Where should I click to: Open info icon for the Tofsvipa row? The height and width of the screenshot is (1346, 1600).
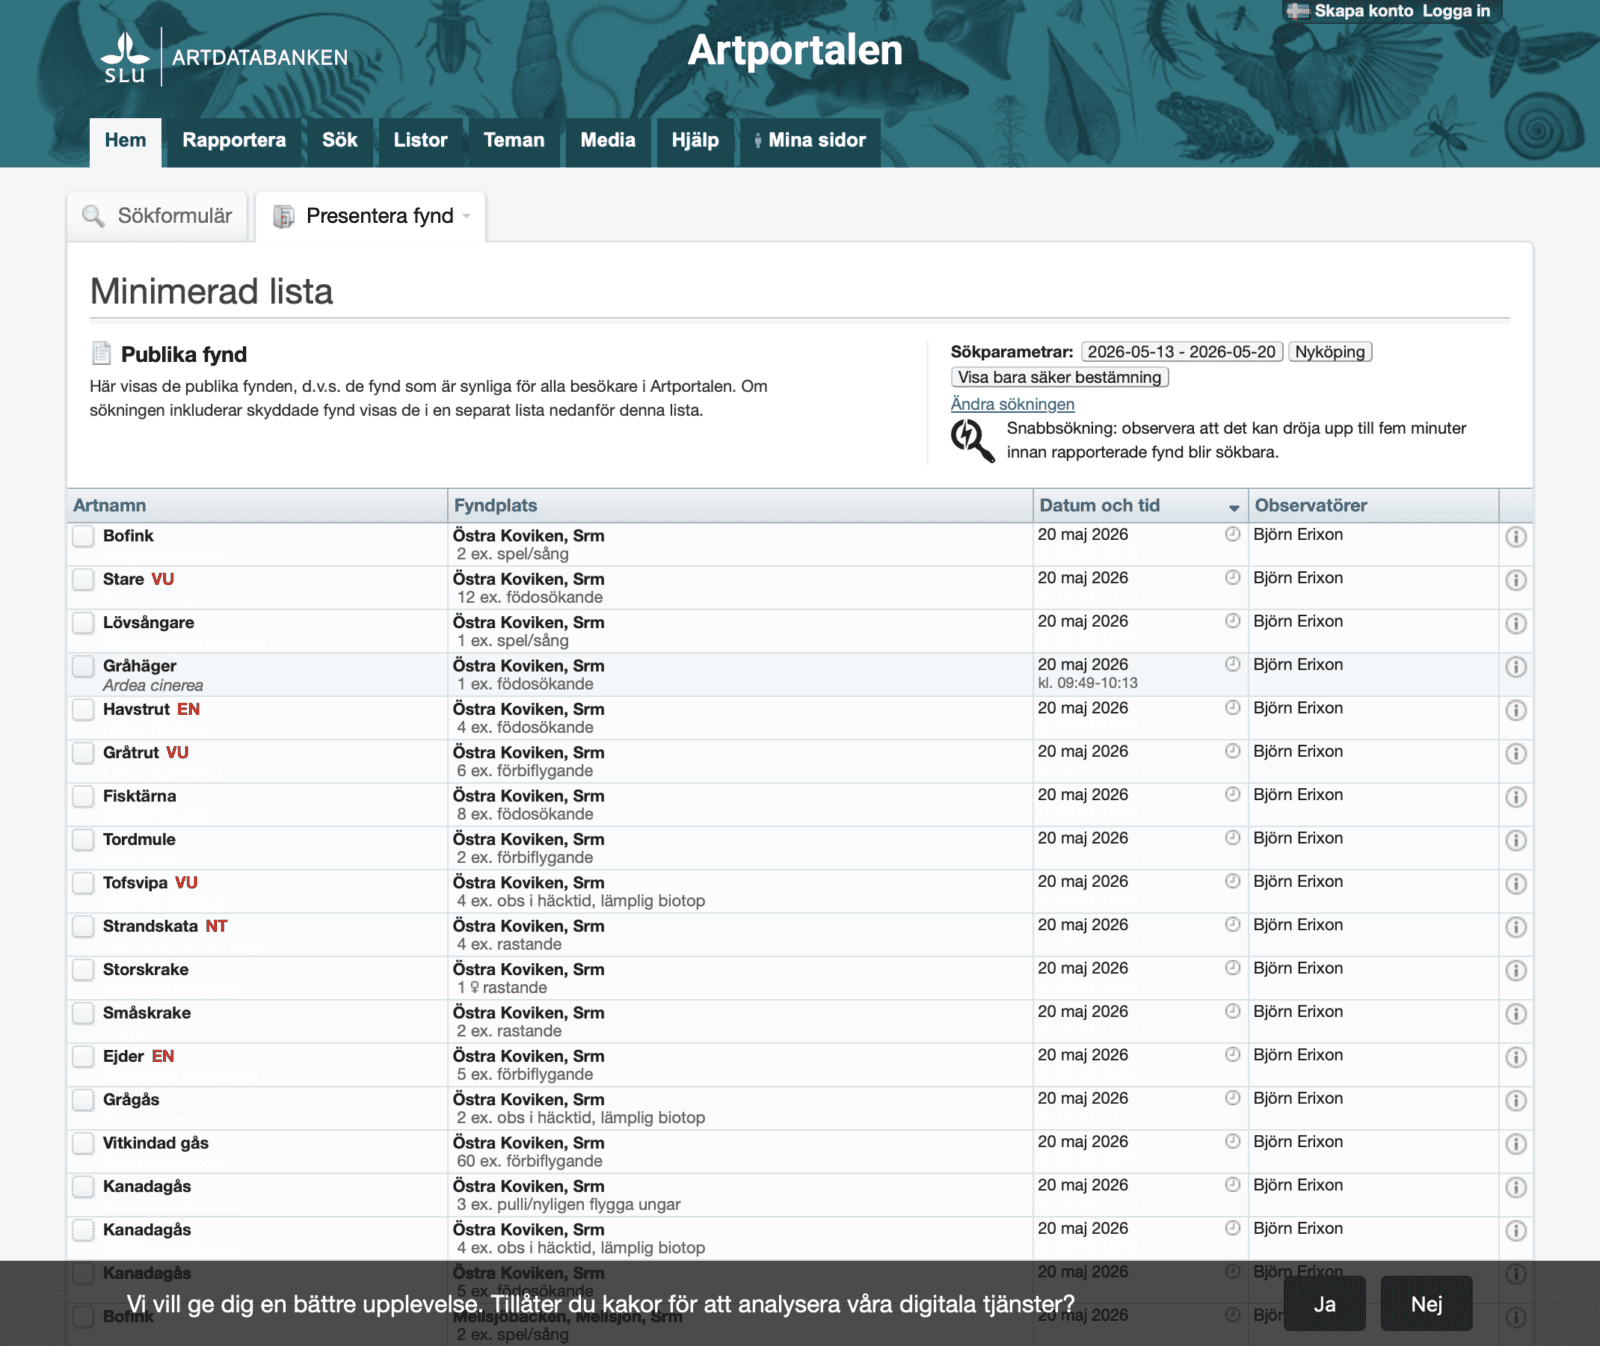(1516, 884)
